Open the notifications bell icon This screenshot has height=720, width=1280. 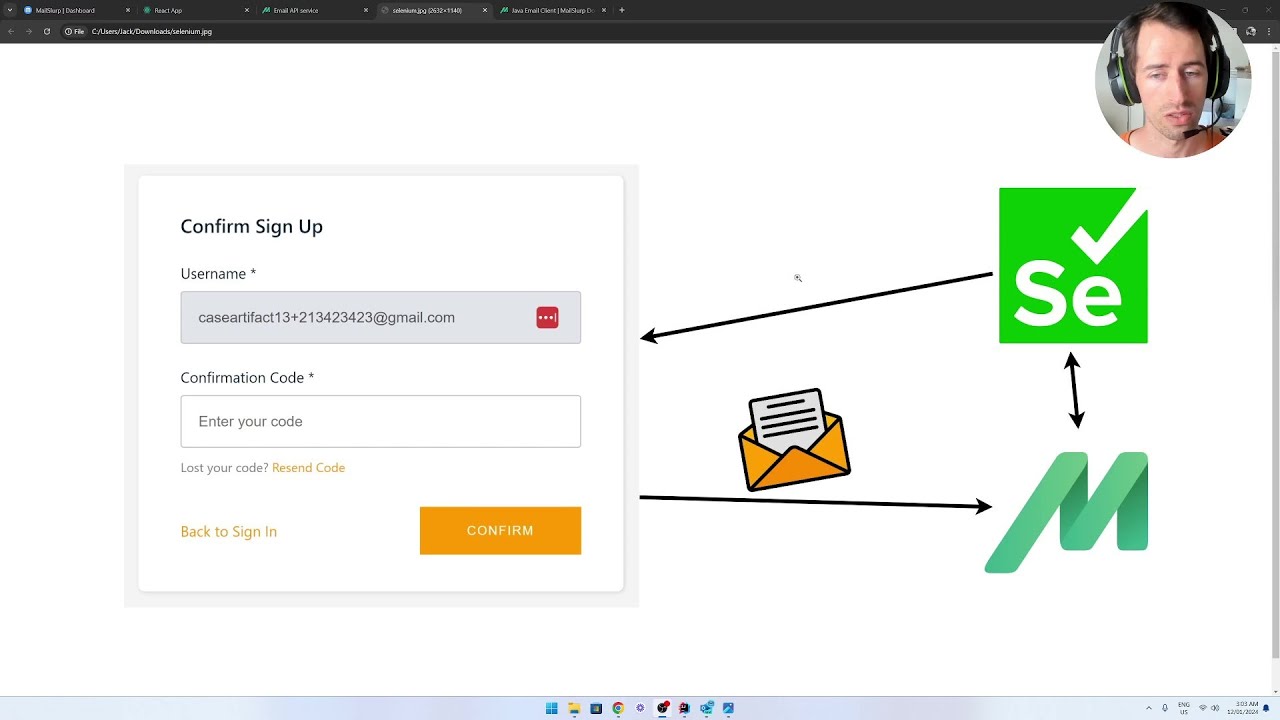coord(1266,708)
